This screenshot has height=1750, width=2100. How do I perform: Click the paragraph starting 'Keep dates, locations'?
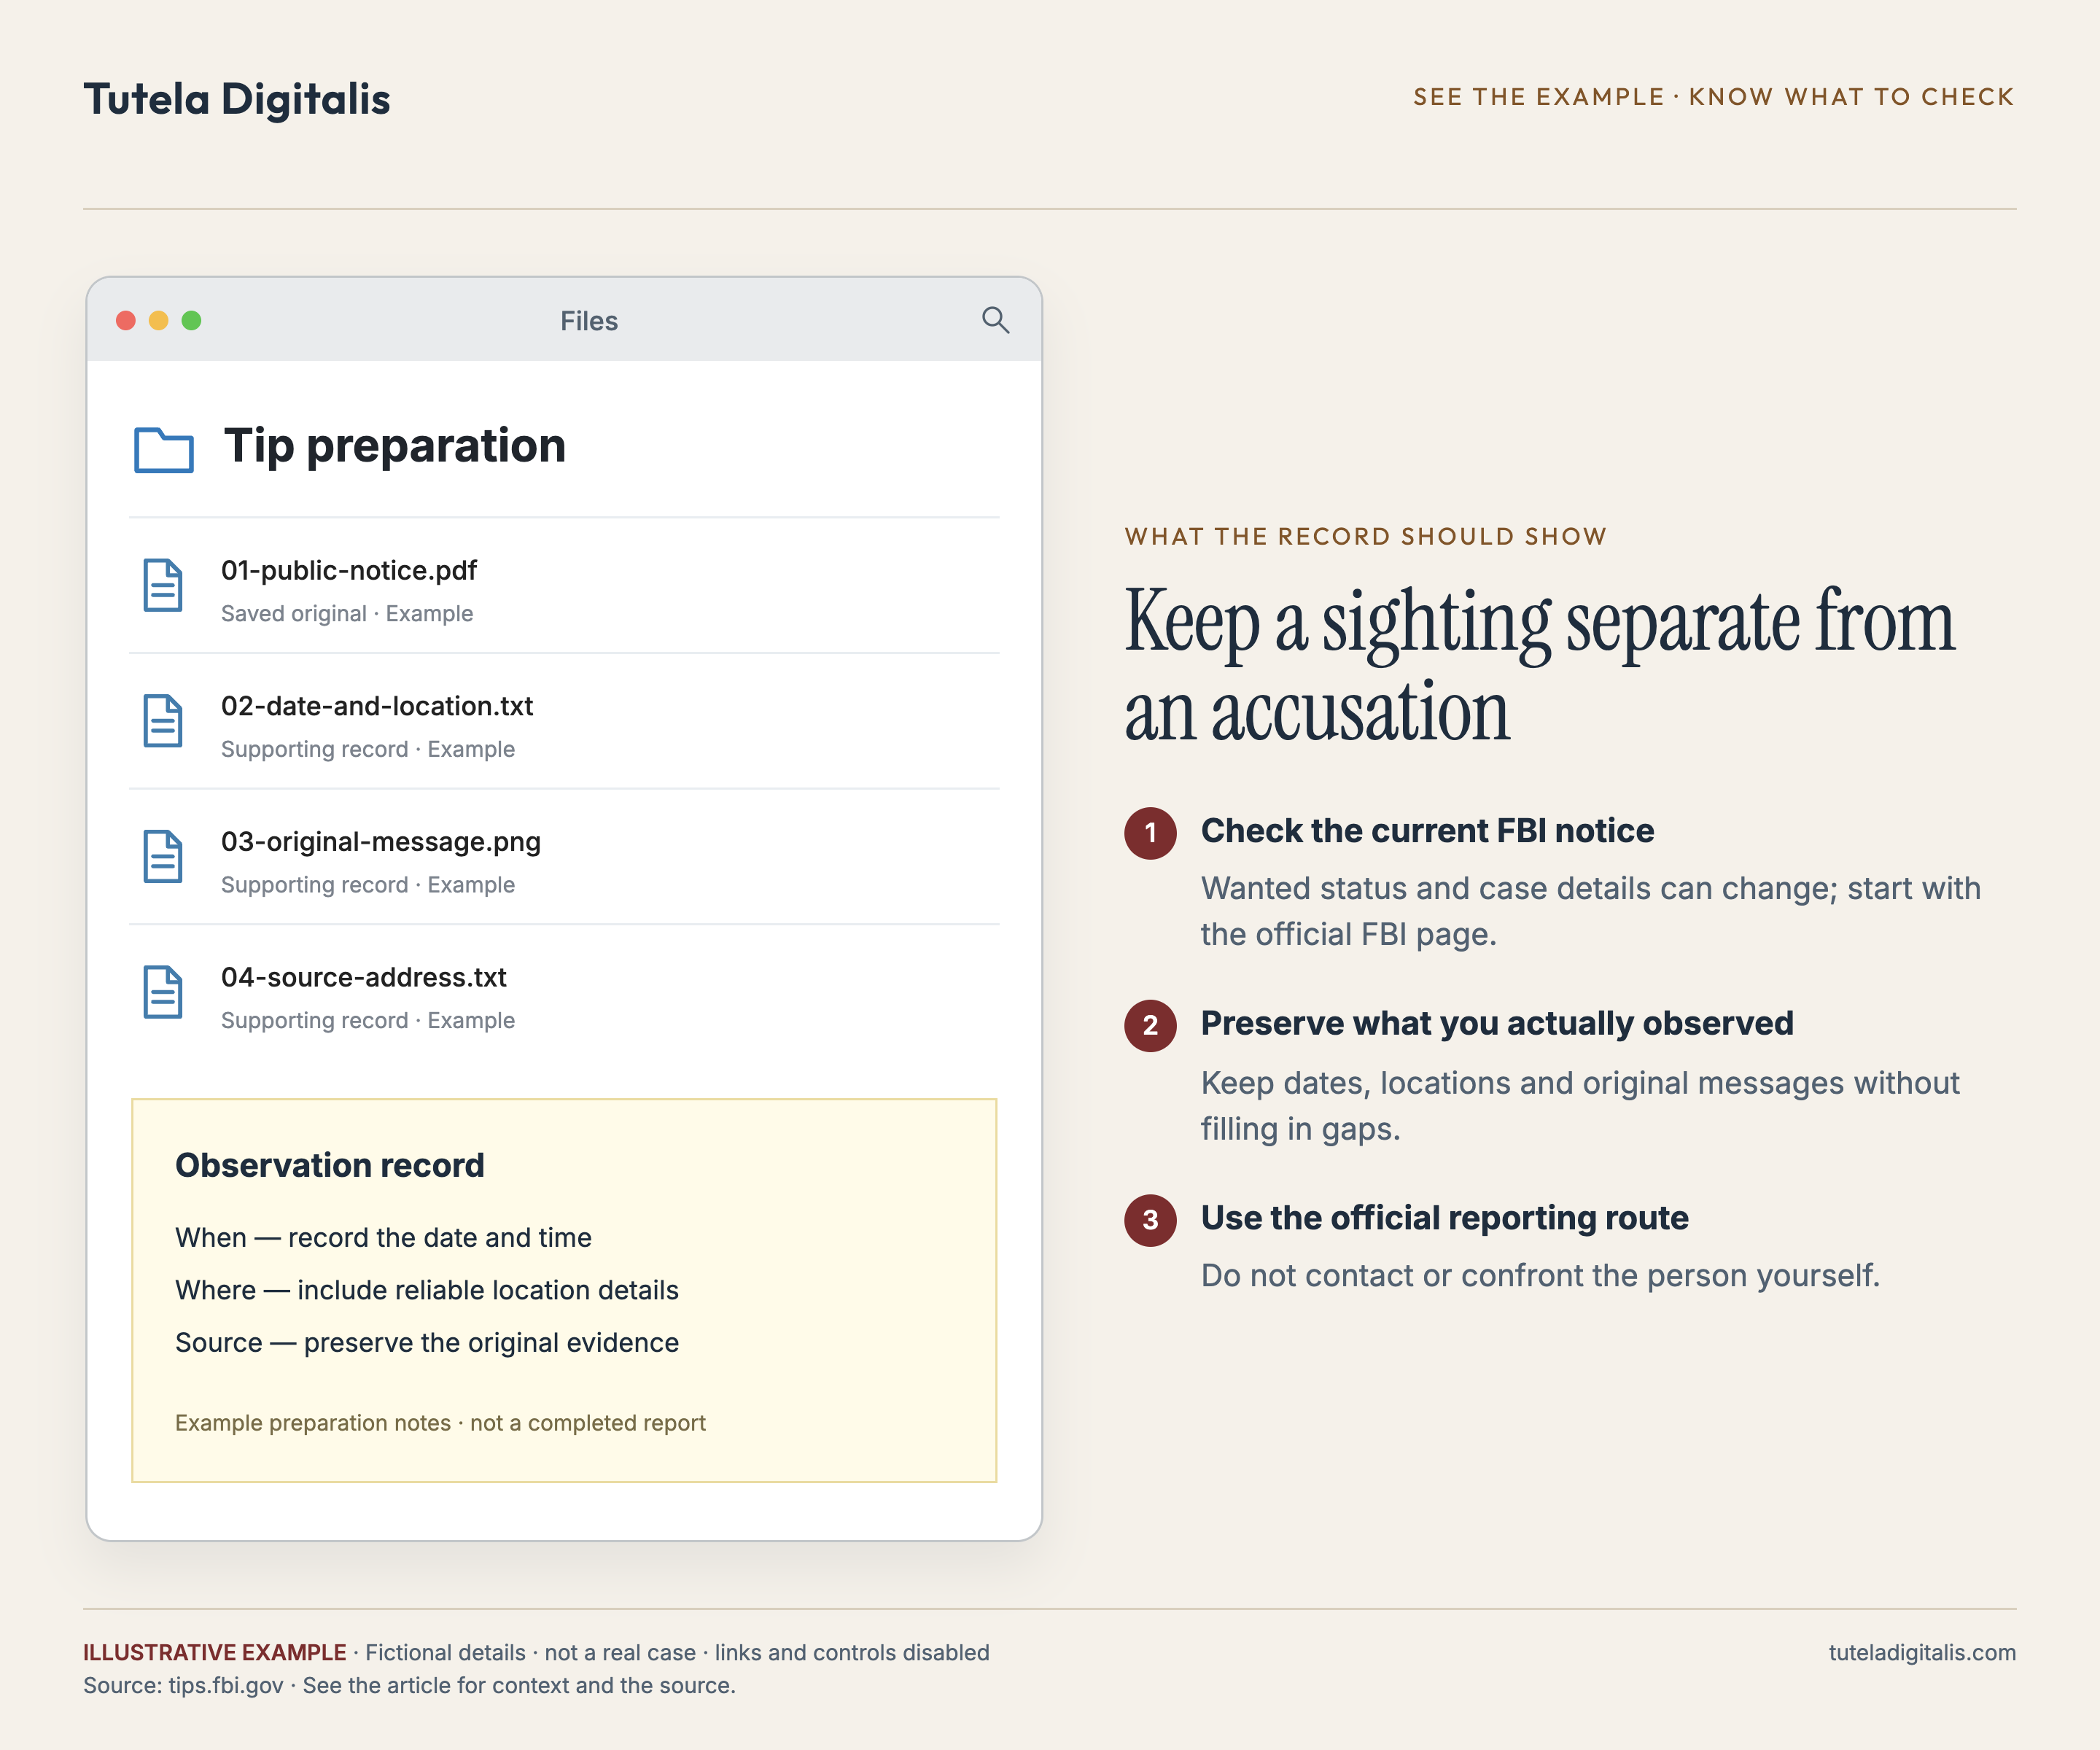coord(1581,1106)
